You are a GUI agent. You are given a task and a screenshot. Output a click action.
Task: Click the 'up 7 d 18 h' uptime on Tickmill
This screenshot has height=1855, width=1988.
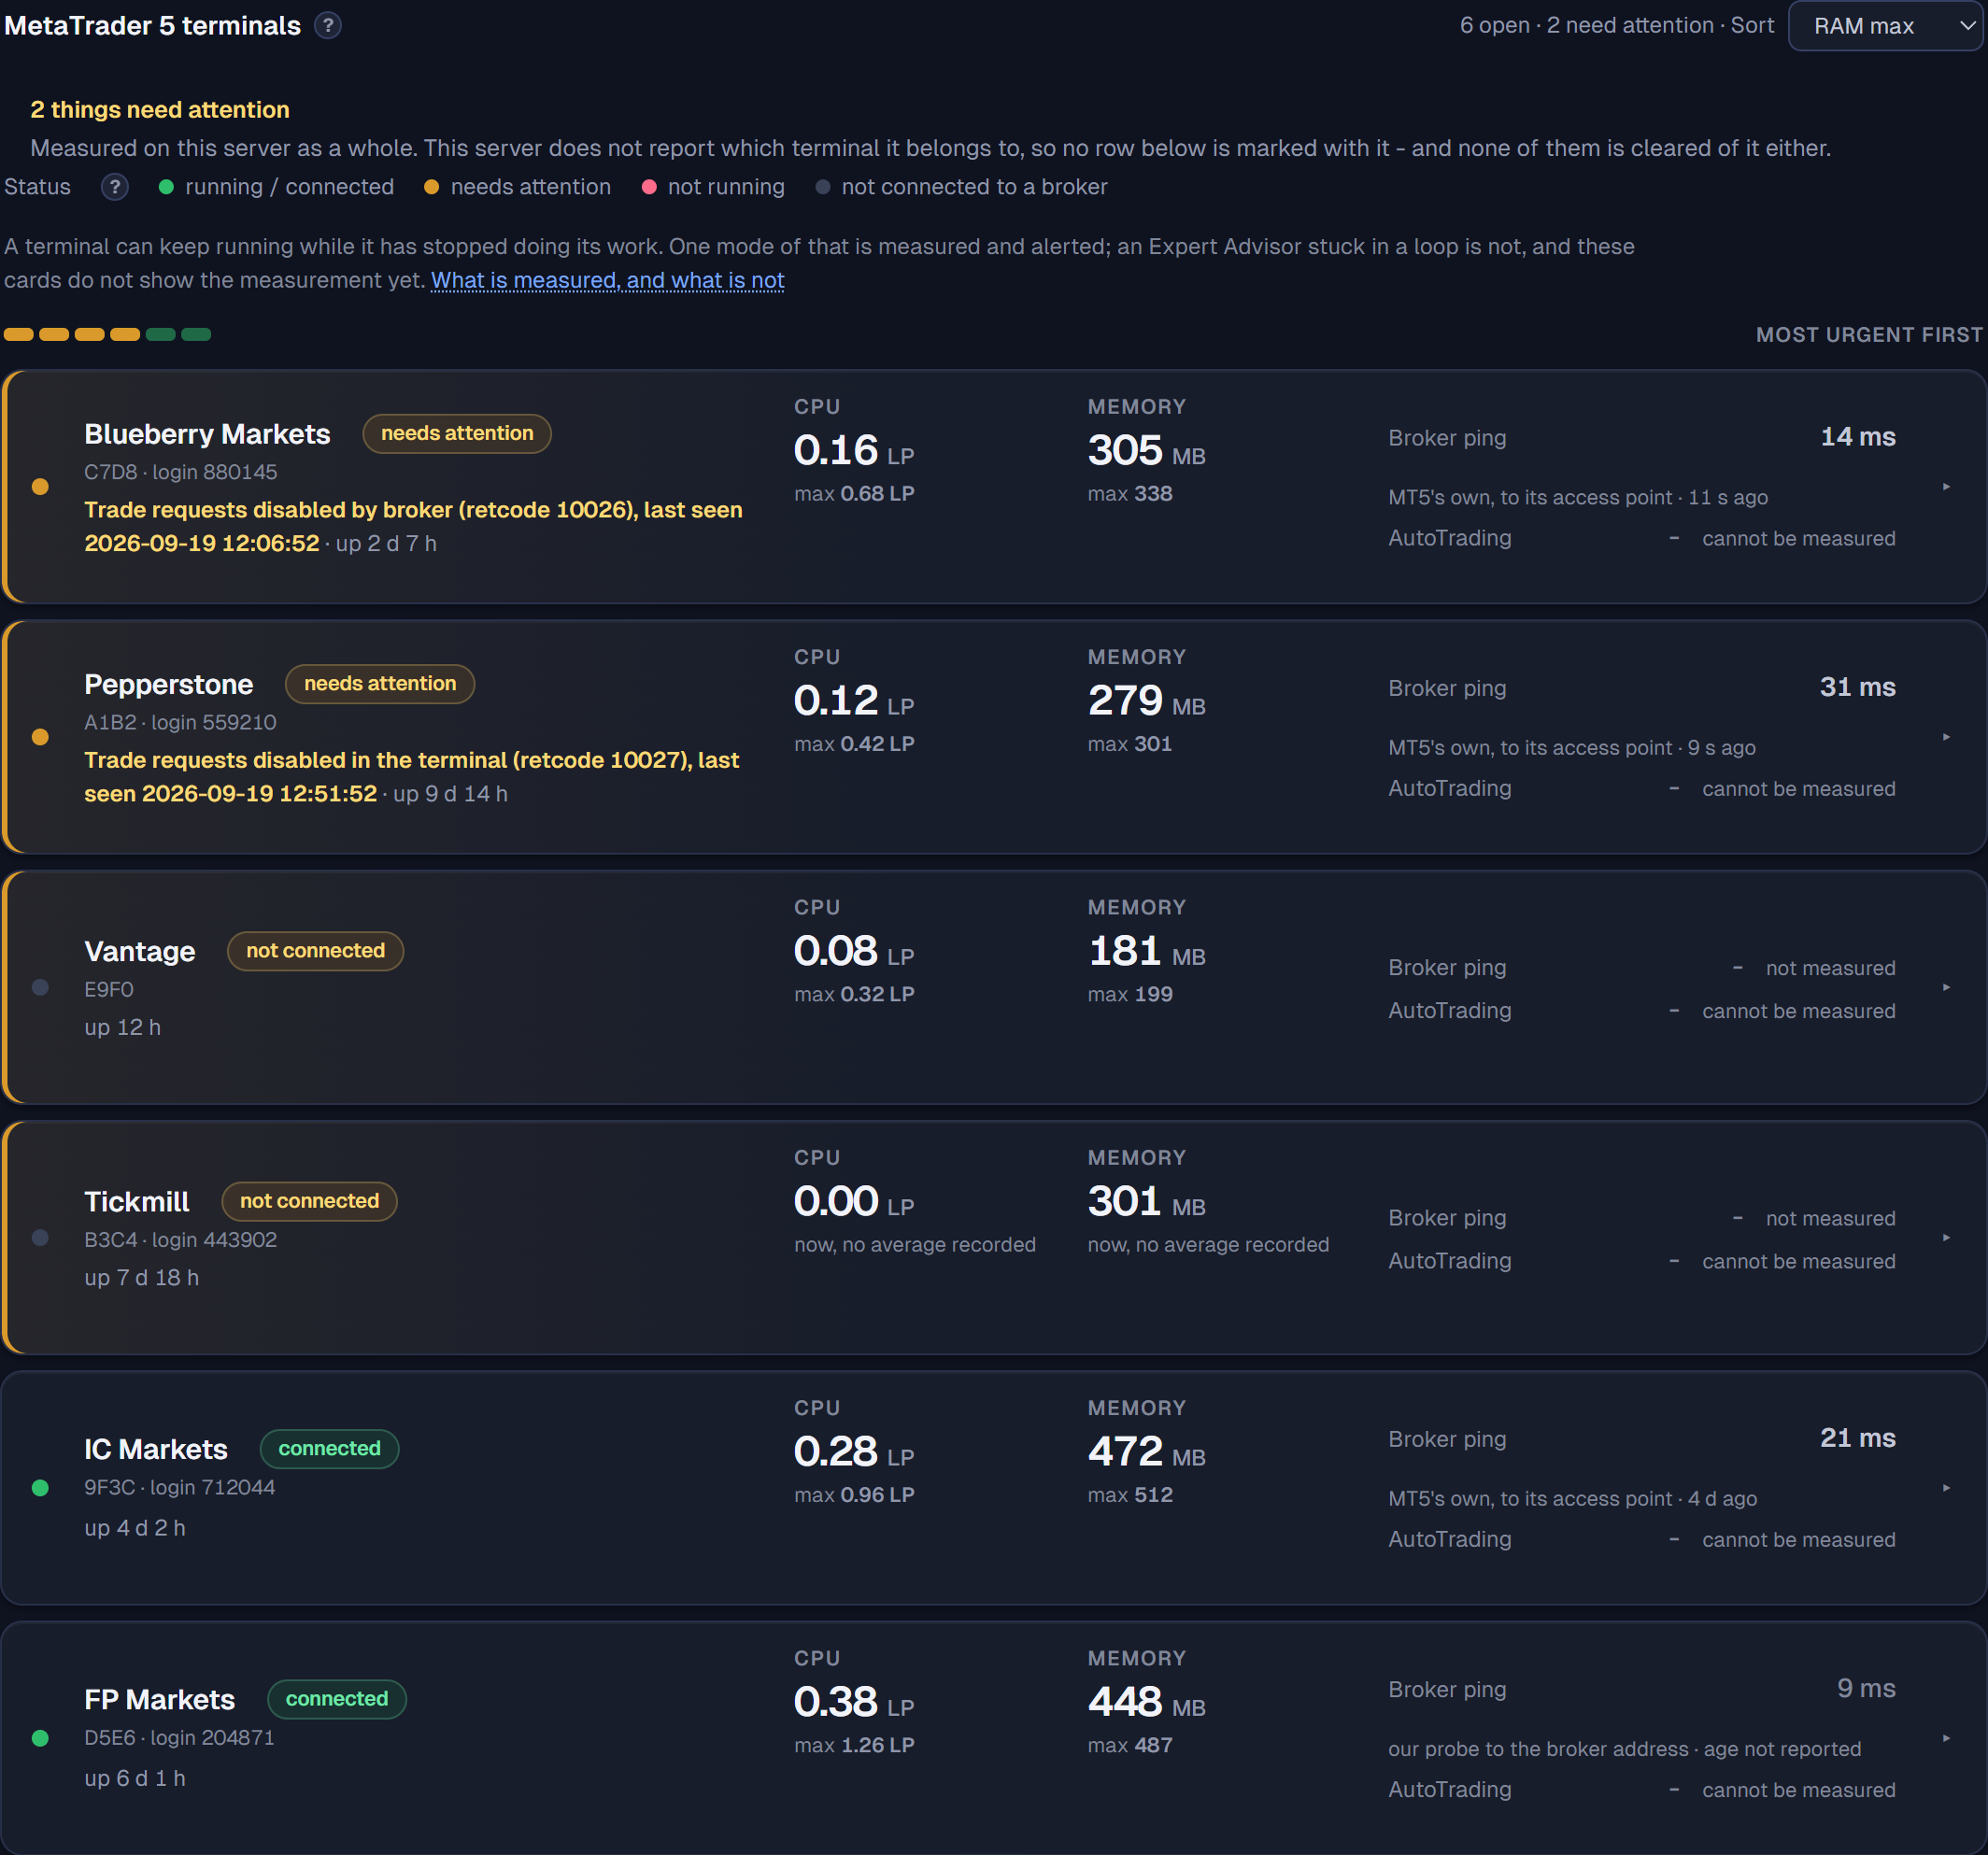(x=141, y=1278)
